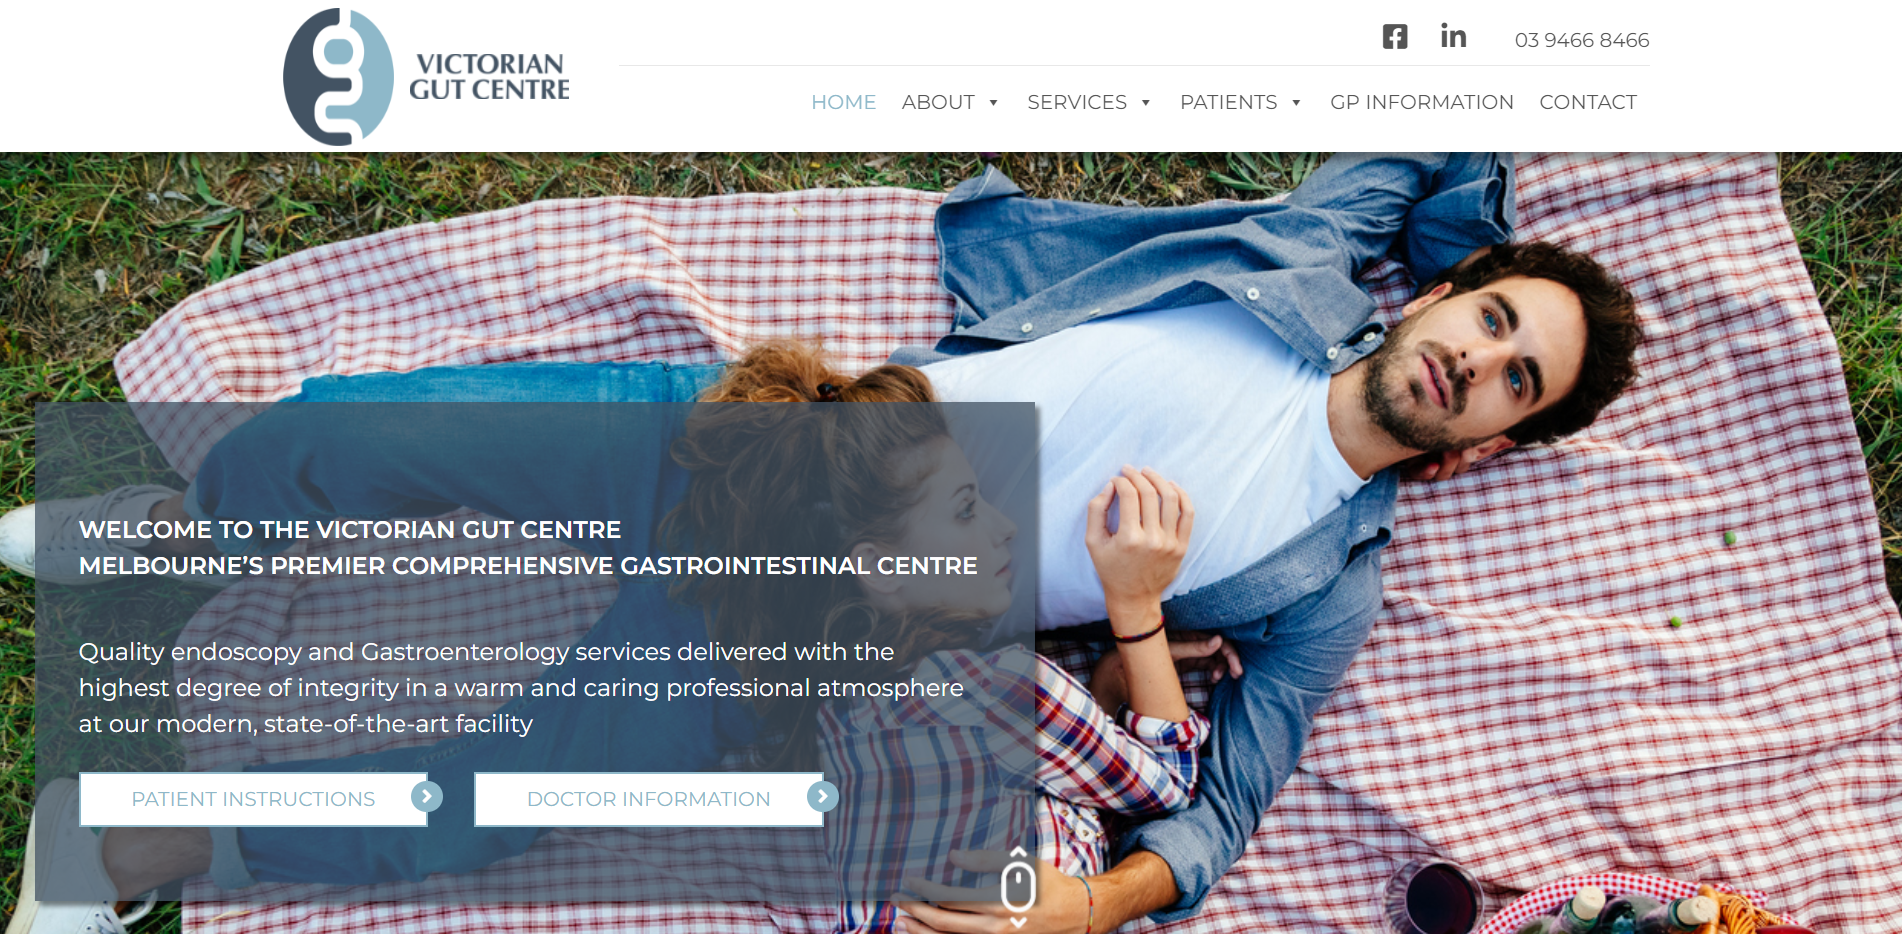
Task: Open the Contact menu item
Action: click(1588, 102)
